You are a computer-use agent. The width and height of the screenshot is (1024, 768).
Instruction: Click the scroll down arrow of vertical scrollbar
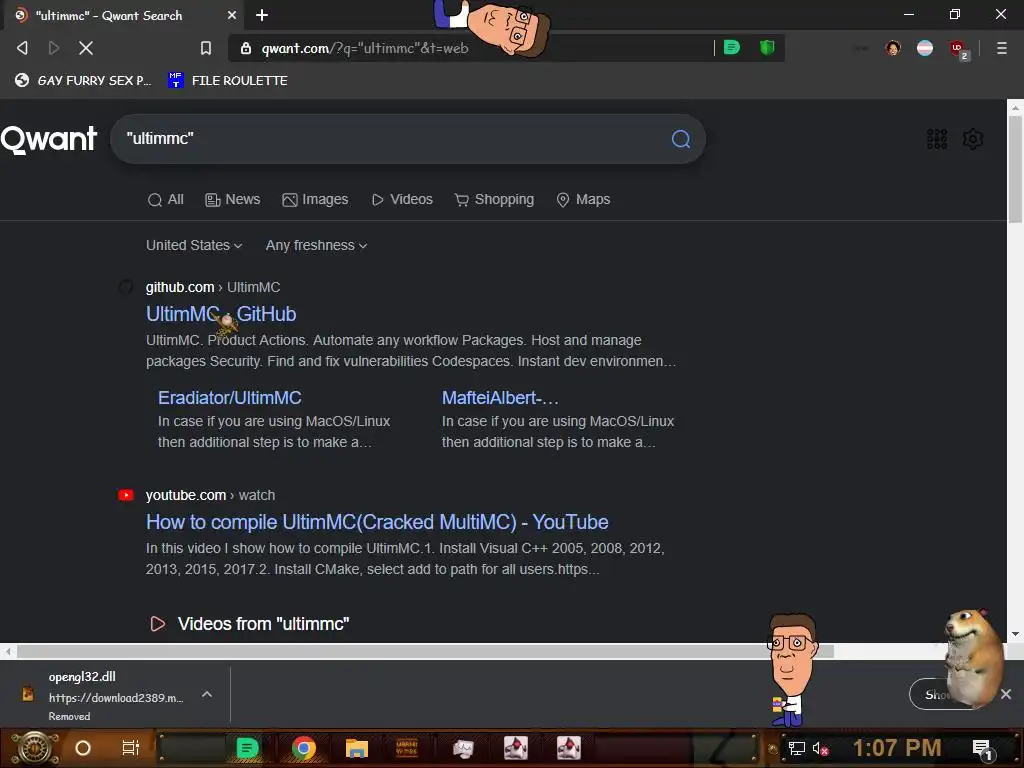(1015, 634)
